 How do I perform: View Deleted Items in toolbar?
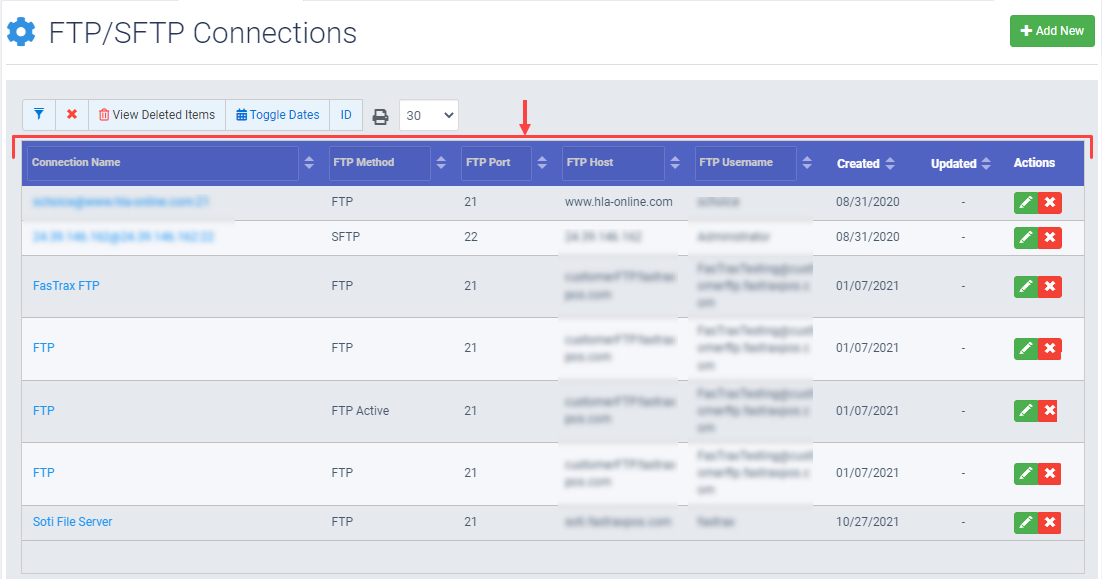click(157, 115)
